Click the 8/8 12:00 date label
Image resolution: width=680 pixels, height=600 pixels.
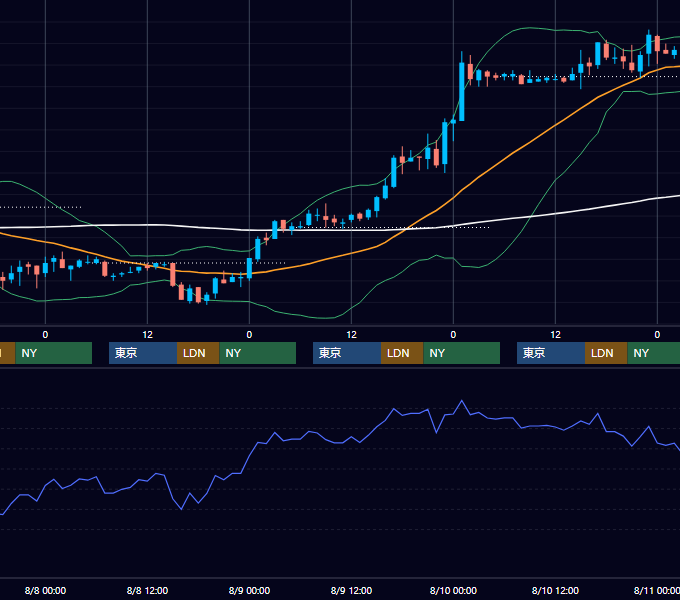click(x=147, y=590)
